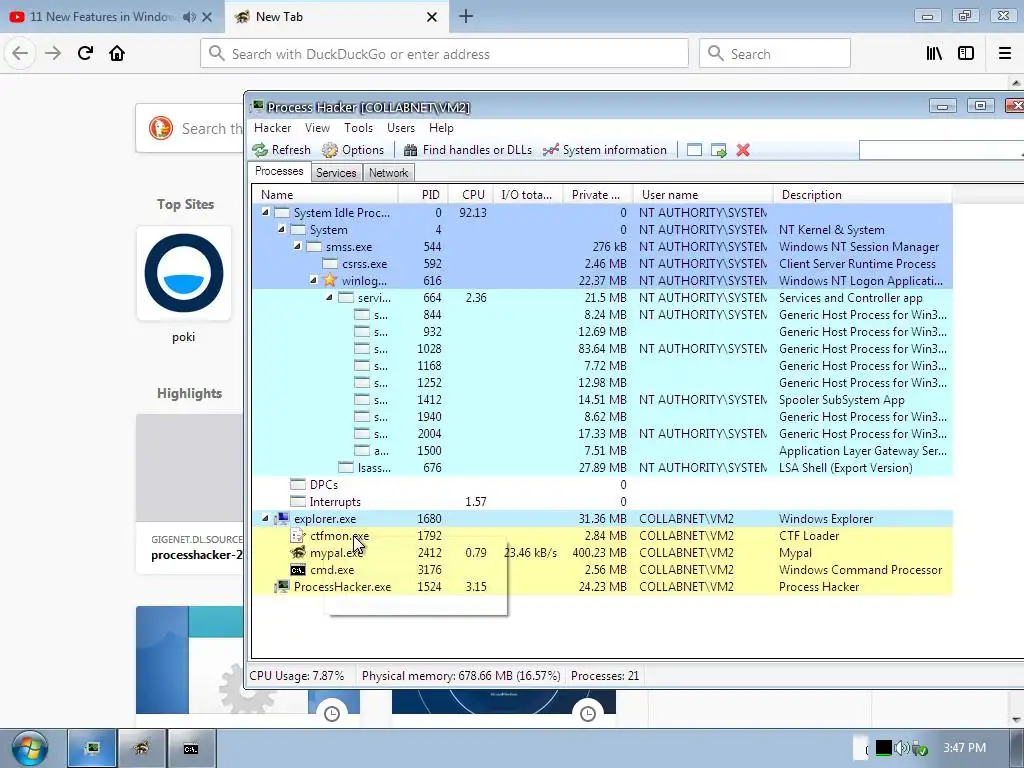
Task: Select the lsass process row
Action: pyautogui.click(x=602, y=468)
